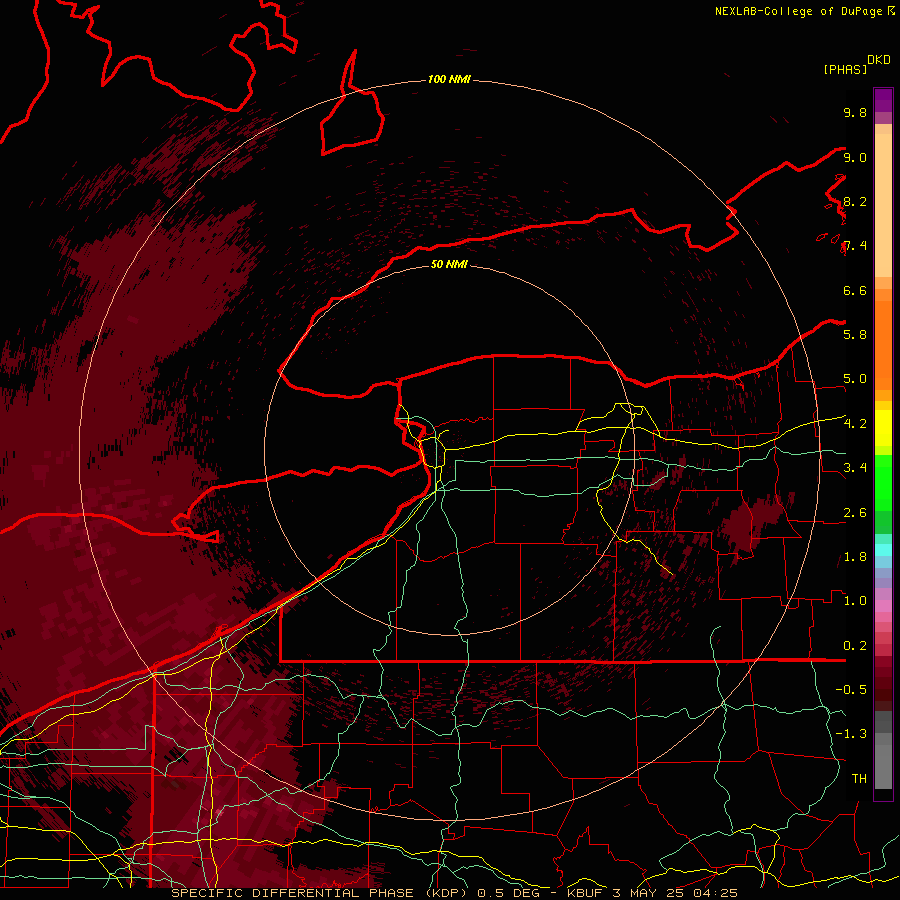Click the 1.8 color scale value
Viewport: 900px width, 900px height.
(x=855, y=556)
